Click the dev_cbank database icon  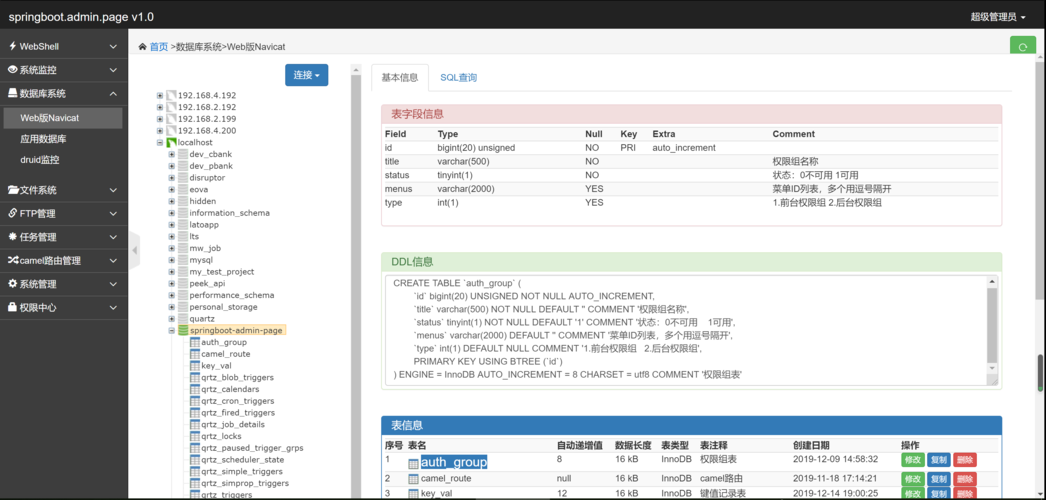pyautogui.click(x=183, y=155)
